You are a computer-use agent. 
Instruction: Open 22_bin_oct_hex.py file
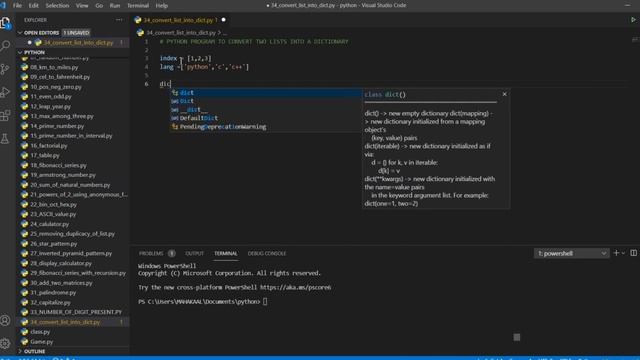(x=53, y=204)
